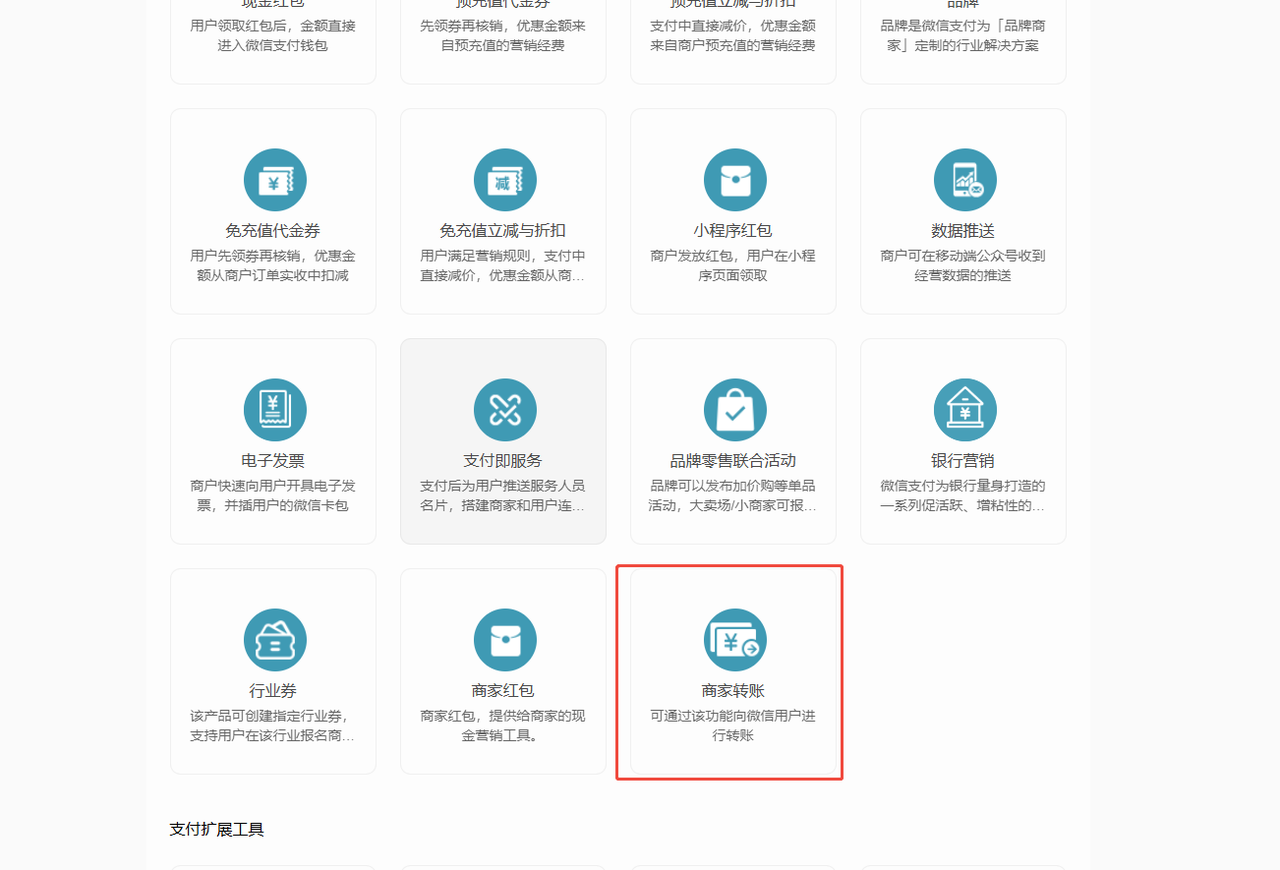The image size is (1280, 870).
Task: Click the 银行营销 product title
Action: click(963, 461)
